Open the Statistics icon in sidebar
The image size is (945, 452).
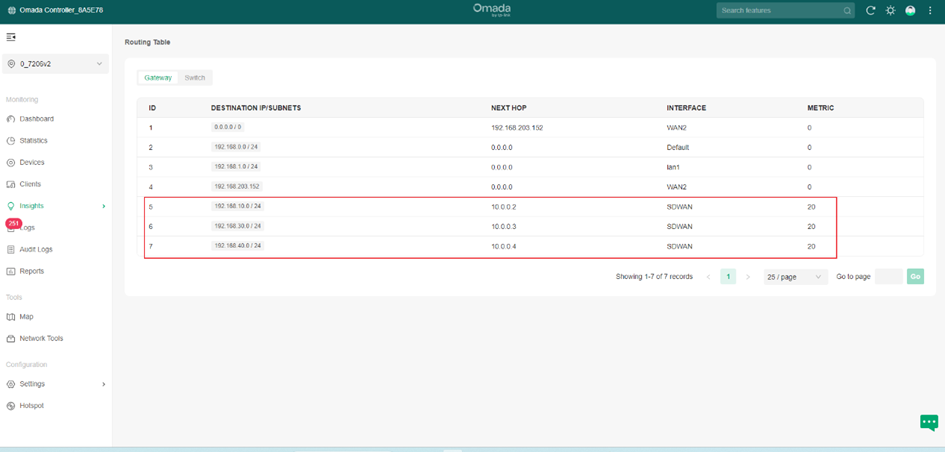[x=10, y=141]
